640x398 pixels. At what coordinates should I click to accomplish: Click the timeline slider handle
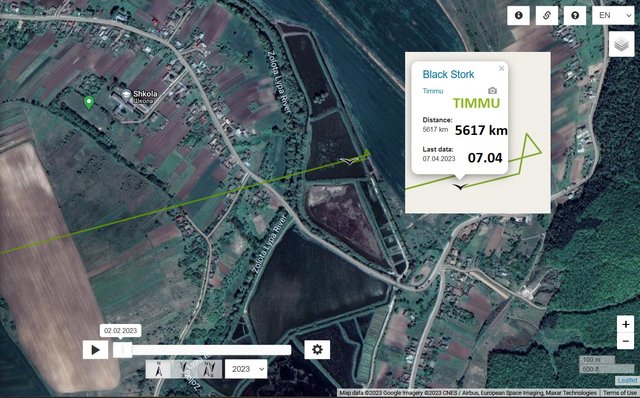122,350
